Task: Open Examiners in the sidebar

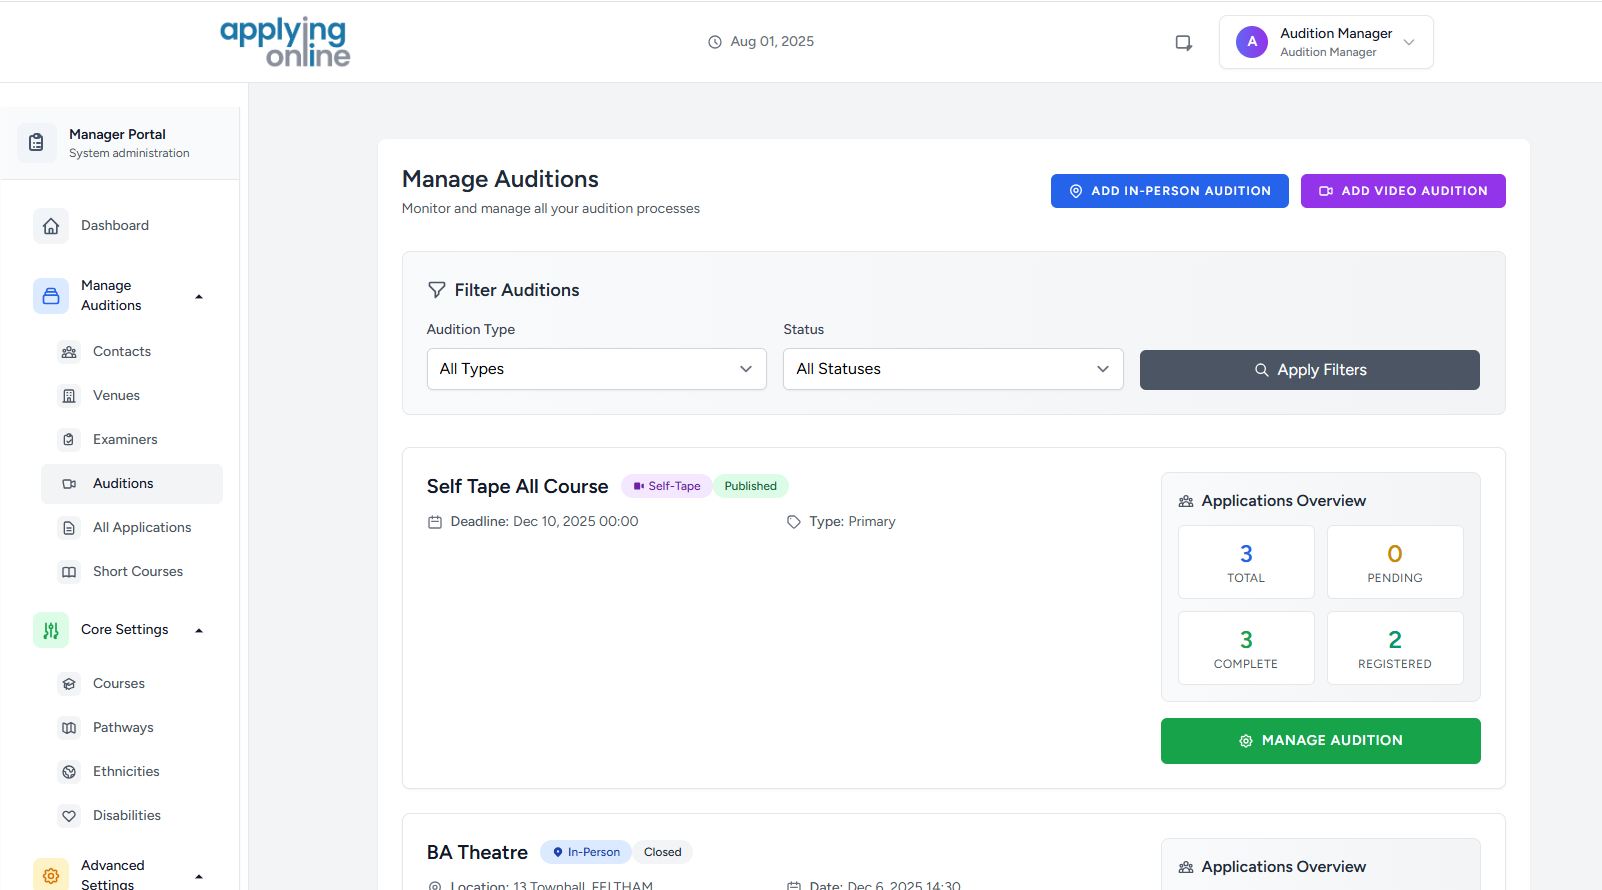Action: (125, 440)
